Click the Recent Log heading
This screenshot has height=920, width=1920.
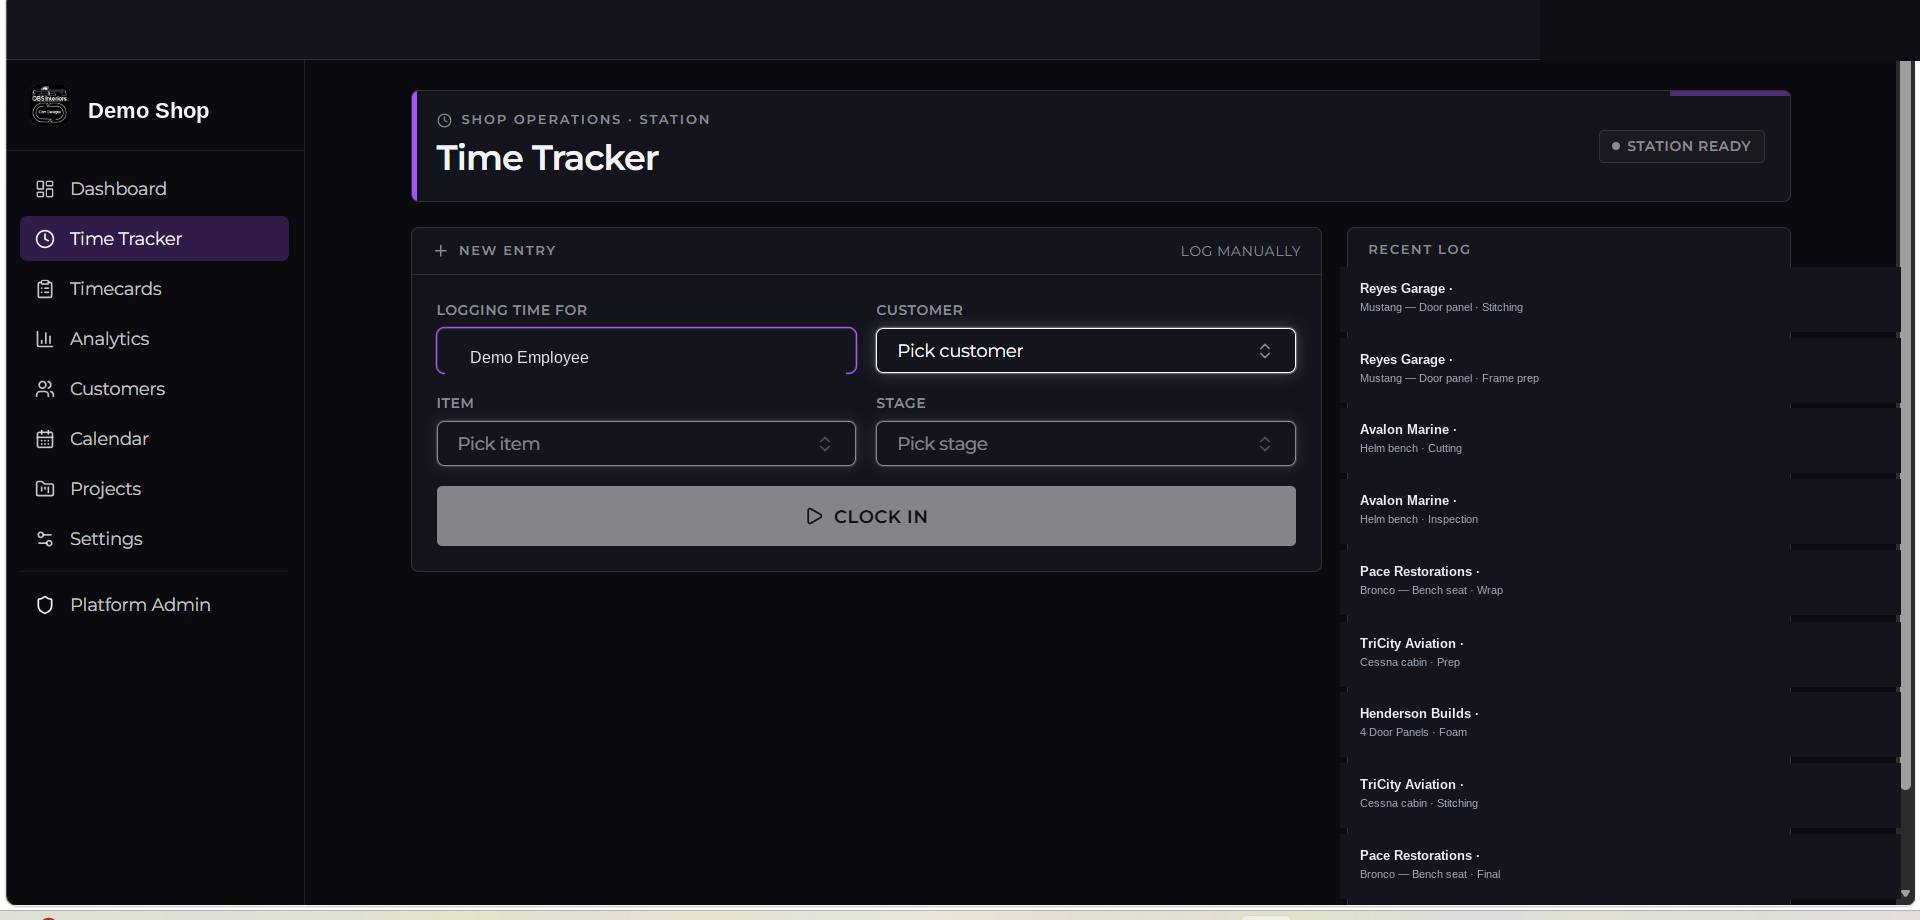click(x=1419, y=250)
